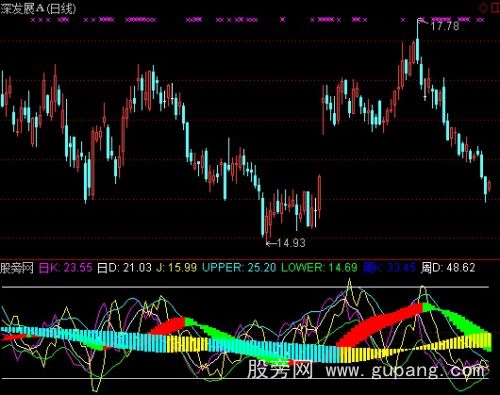Click the J: 15.99 indicator value
500x395 pixels.
pyautogui.click(x=177, y=267)
